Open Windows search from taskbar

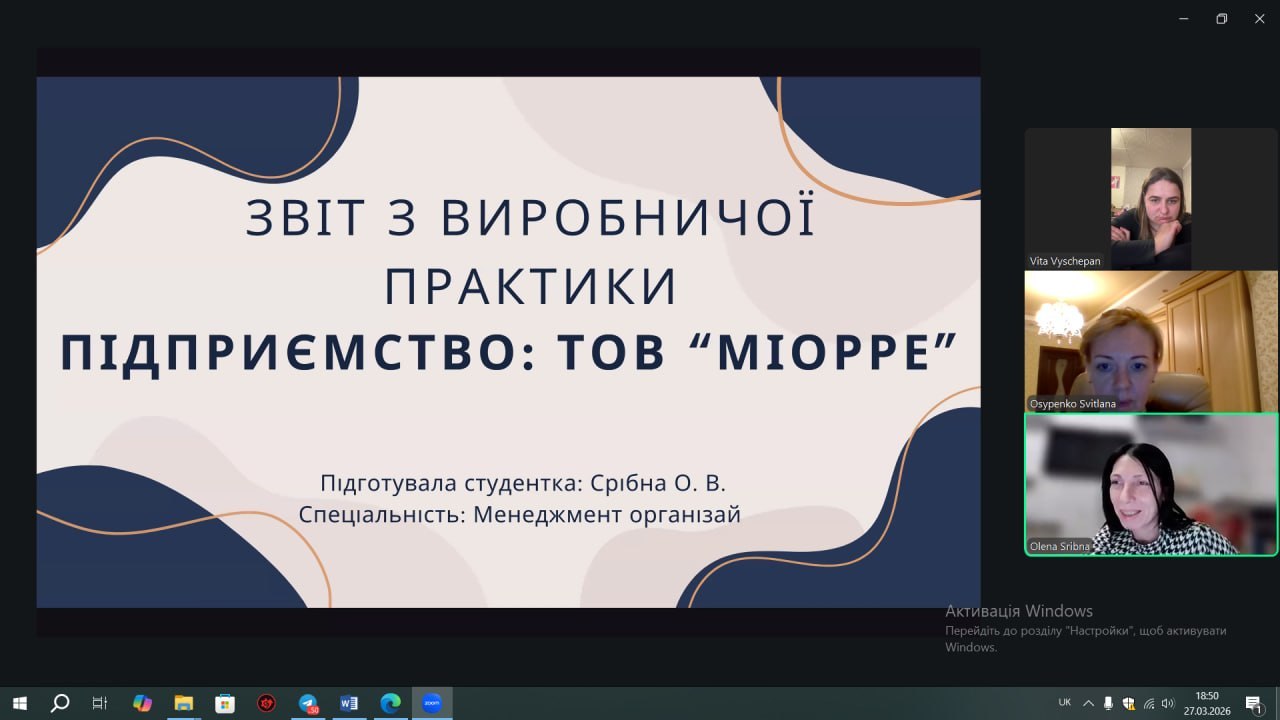coord(60,703)
